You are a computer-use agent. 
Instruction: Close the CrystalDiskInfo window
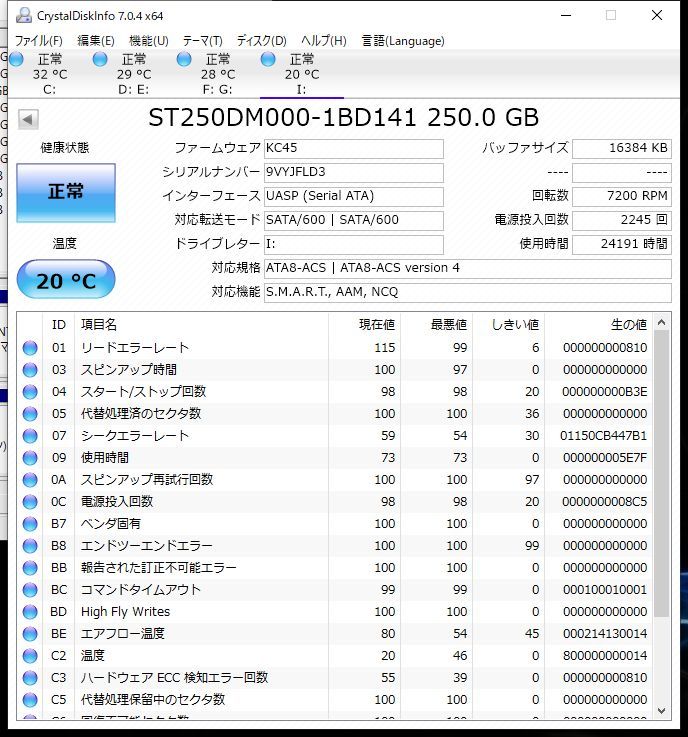click(x=657, y=16)
